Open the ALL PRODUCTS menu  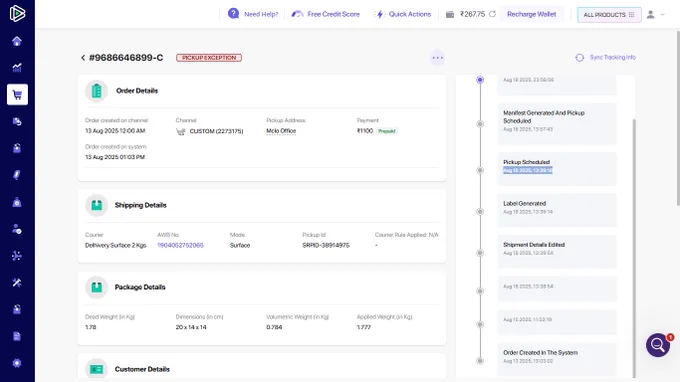pyautogui.click(x=609, y=15)
